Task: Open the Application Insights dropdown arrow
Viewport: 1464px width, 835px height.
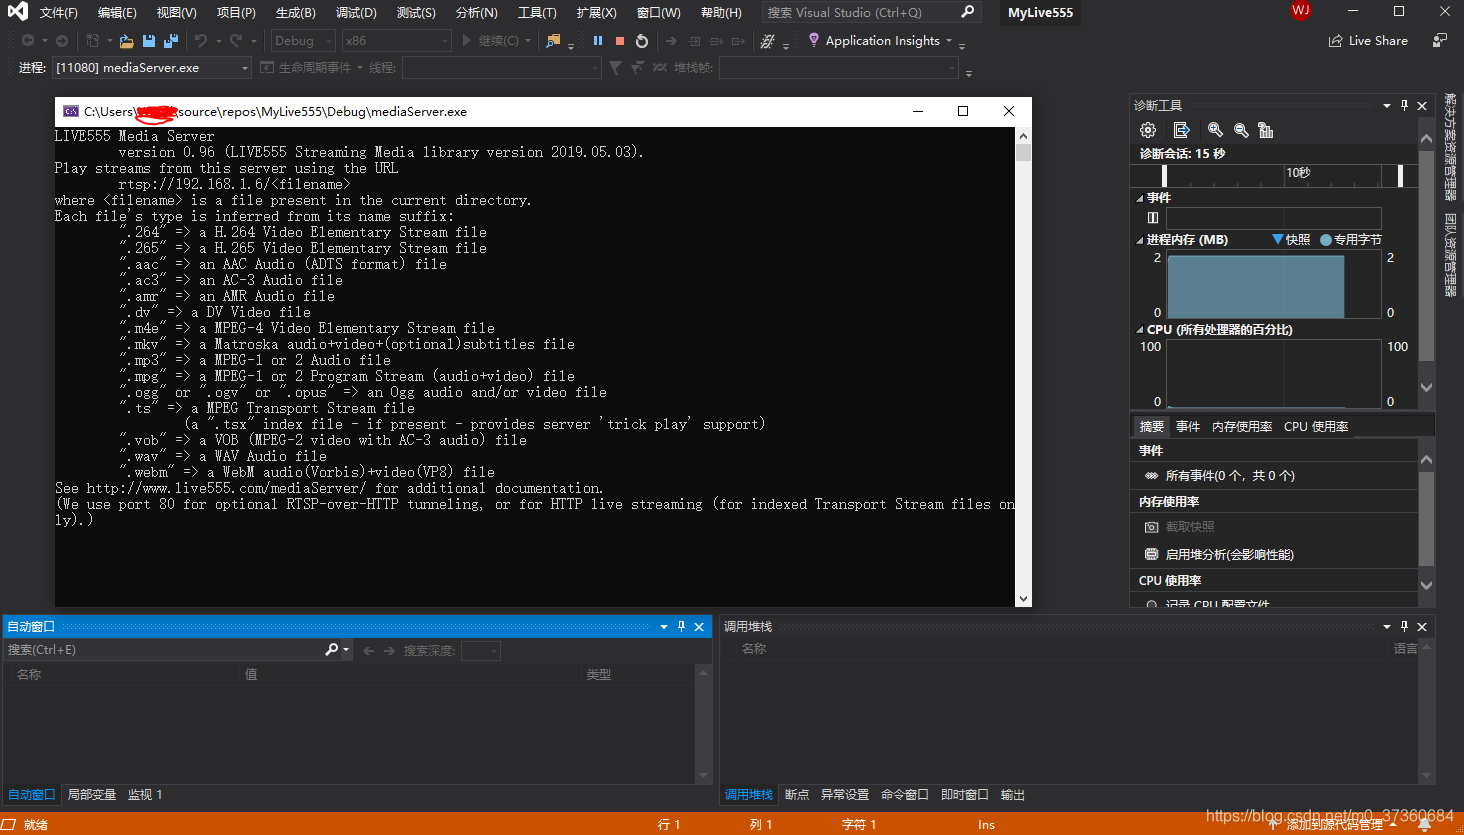Action: (948, 41)
